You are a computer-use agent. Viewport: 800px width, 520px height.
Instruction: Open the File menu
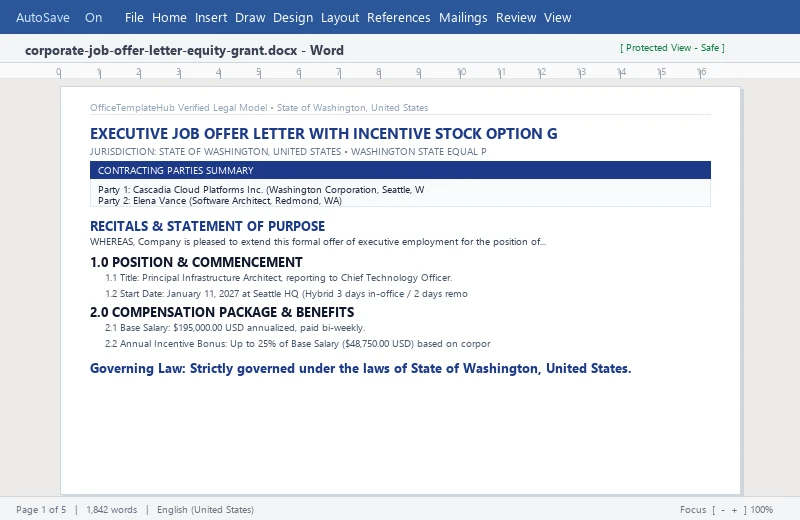pyautogui.click(x=134, y=17)
